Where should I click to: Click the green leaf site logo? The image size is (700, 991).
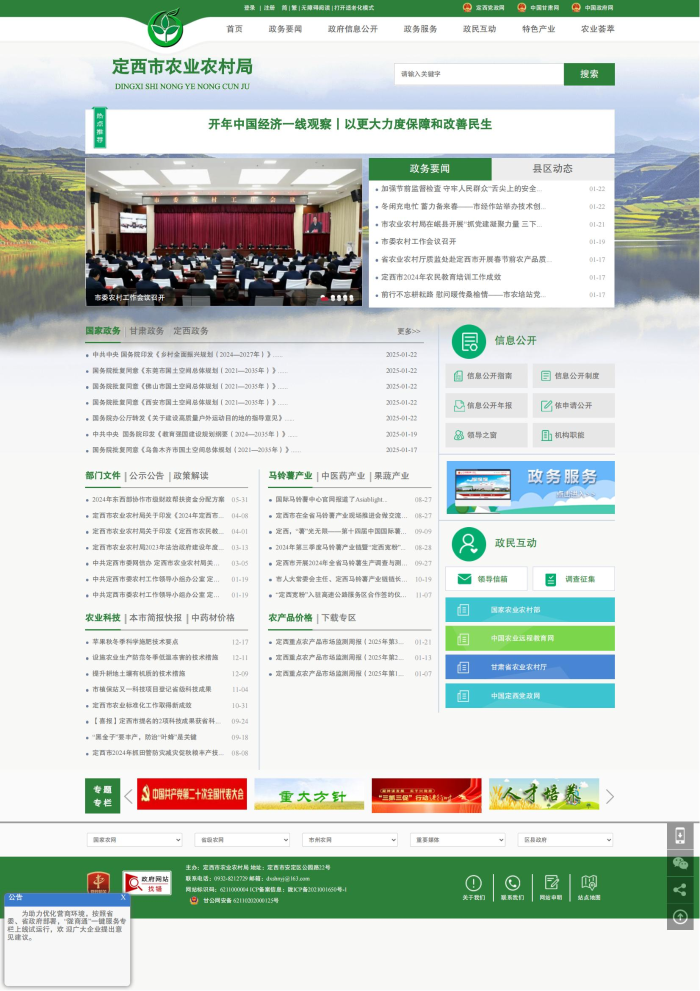[165, 28]
